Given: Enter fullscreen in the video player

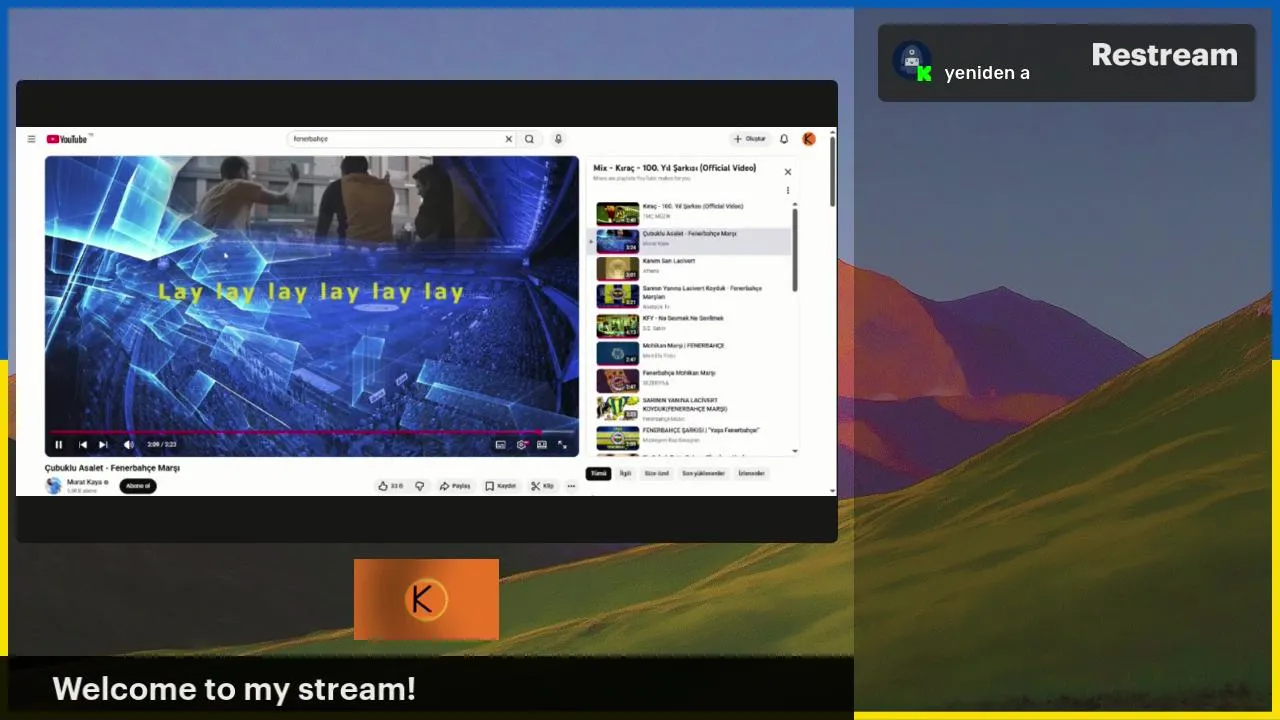Looking at the screenshot, I should click(562, 445).
